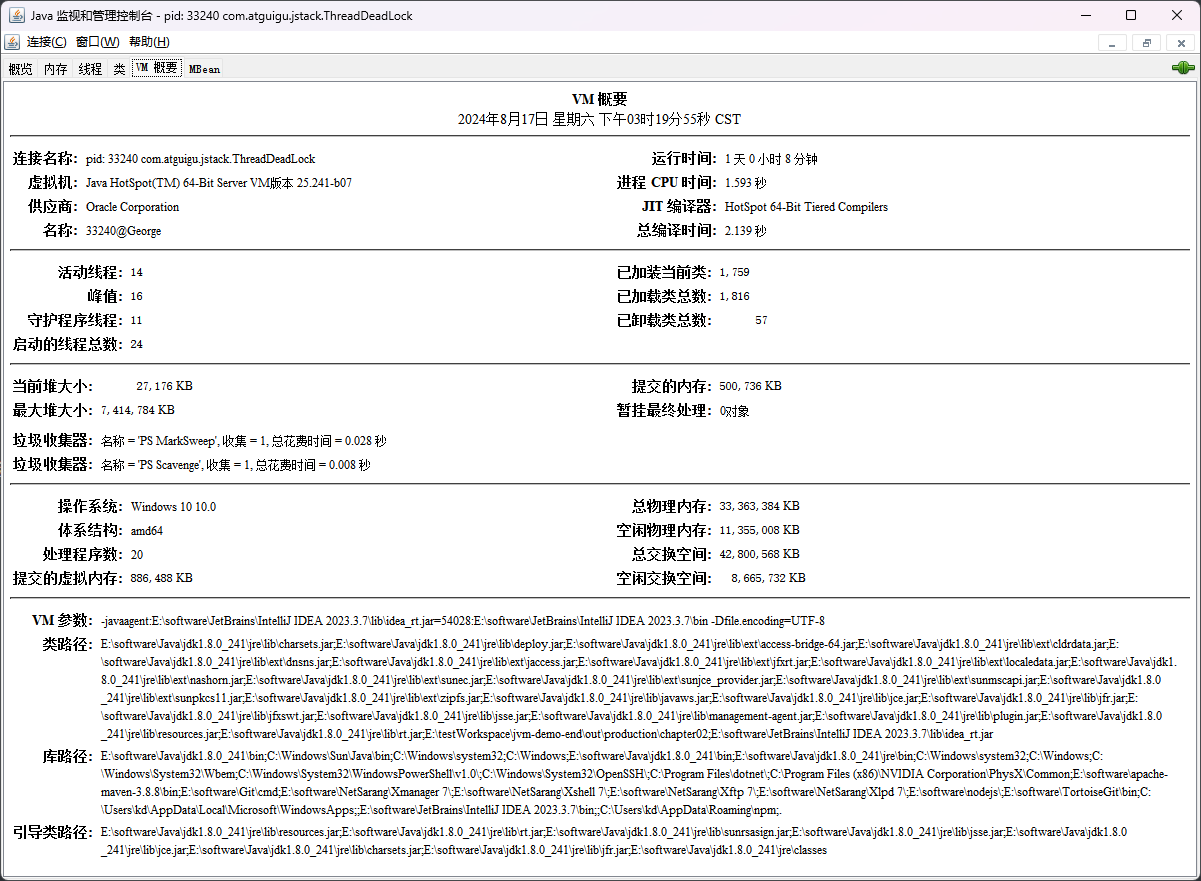Click the PS Scavenge garbage collector line
The image size is (1201, 881).
click(236, 465)
